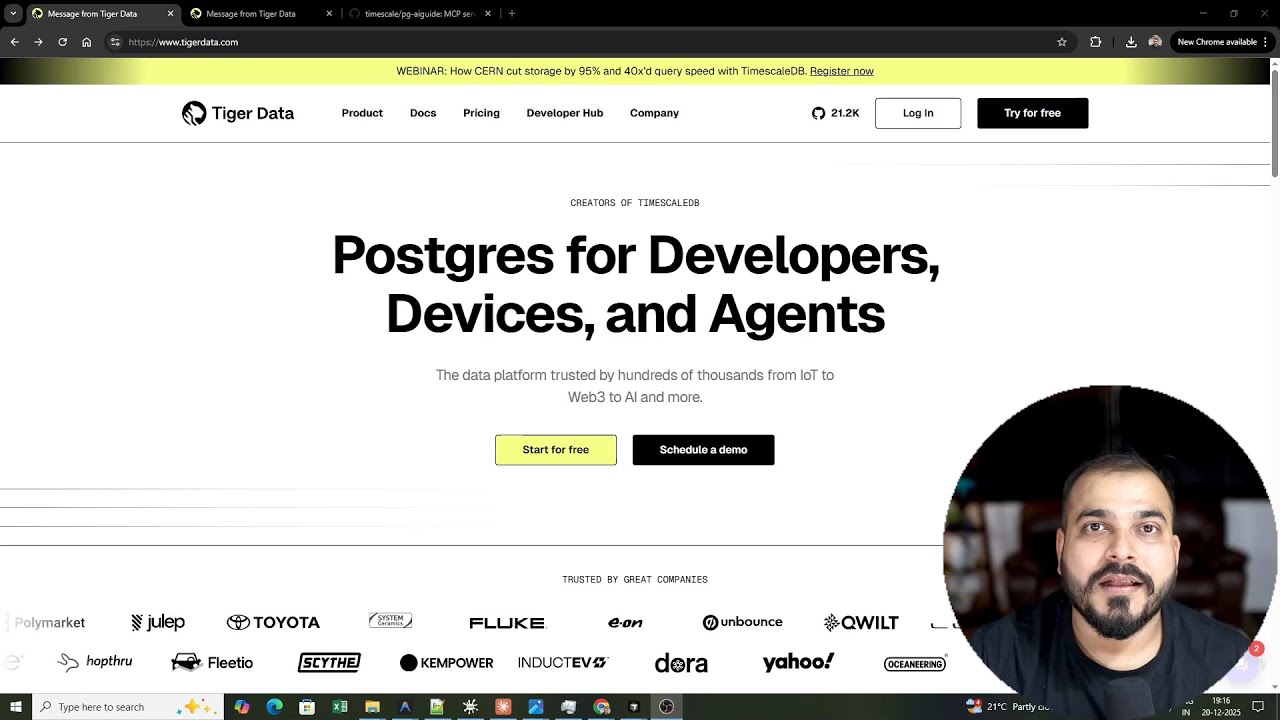Open a new browser tab with plus icon
Screen dimensions: 1280x720
(512, 14)
